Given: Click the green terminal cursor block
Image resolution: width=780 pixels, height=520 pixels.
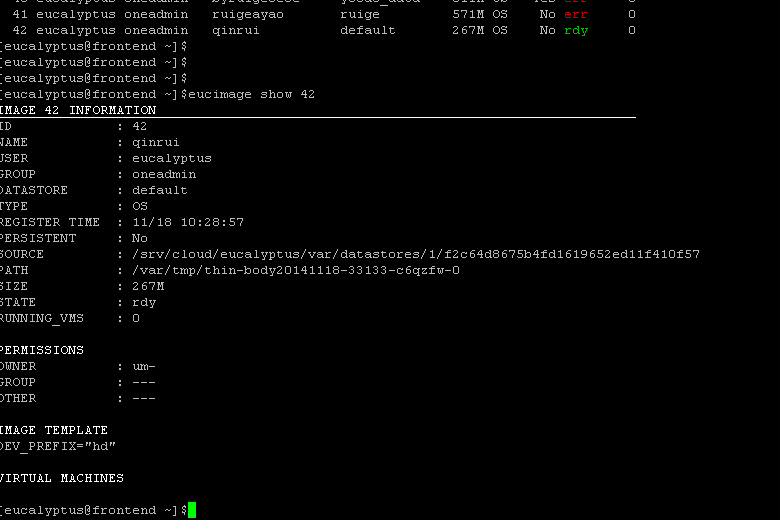Looking at the screenshot, I should pos(192,510).
